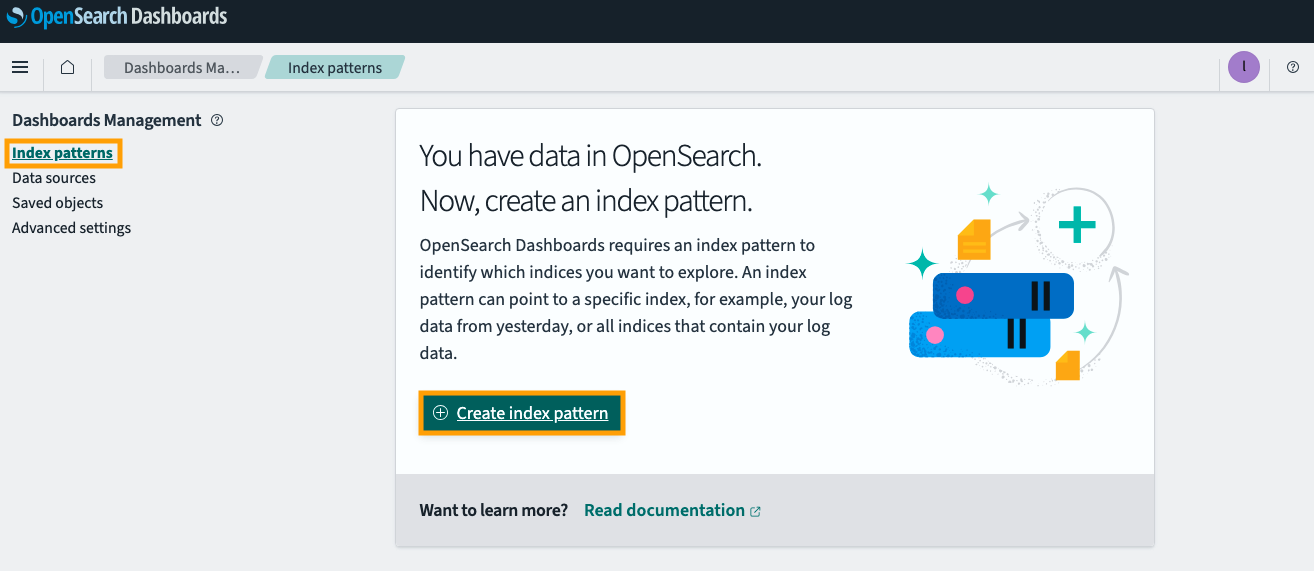Image resolution: width=1314 pixels, height=571 pixels.
Task: Open Saved objects in the sidebar
Action: 57,203
